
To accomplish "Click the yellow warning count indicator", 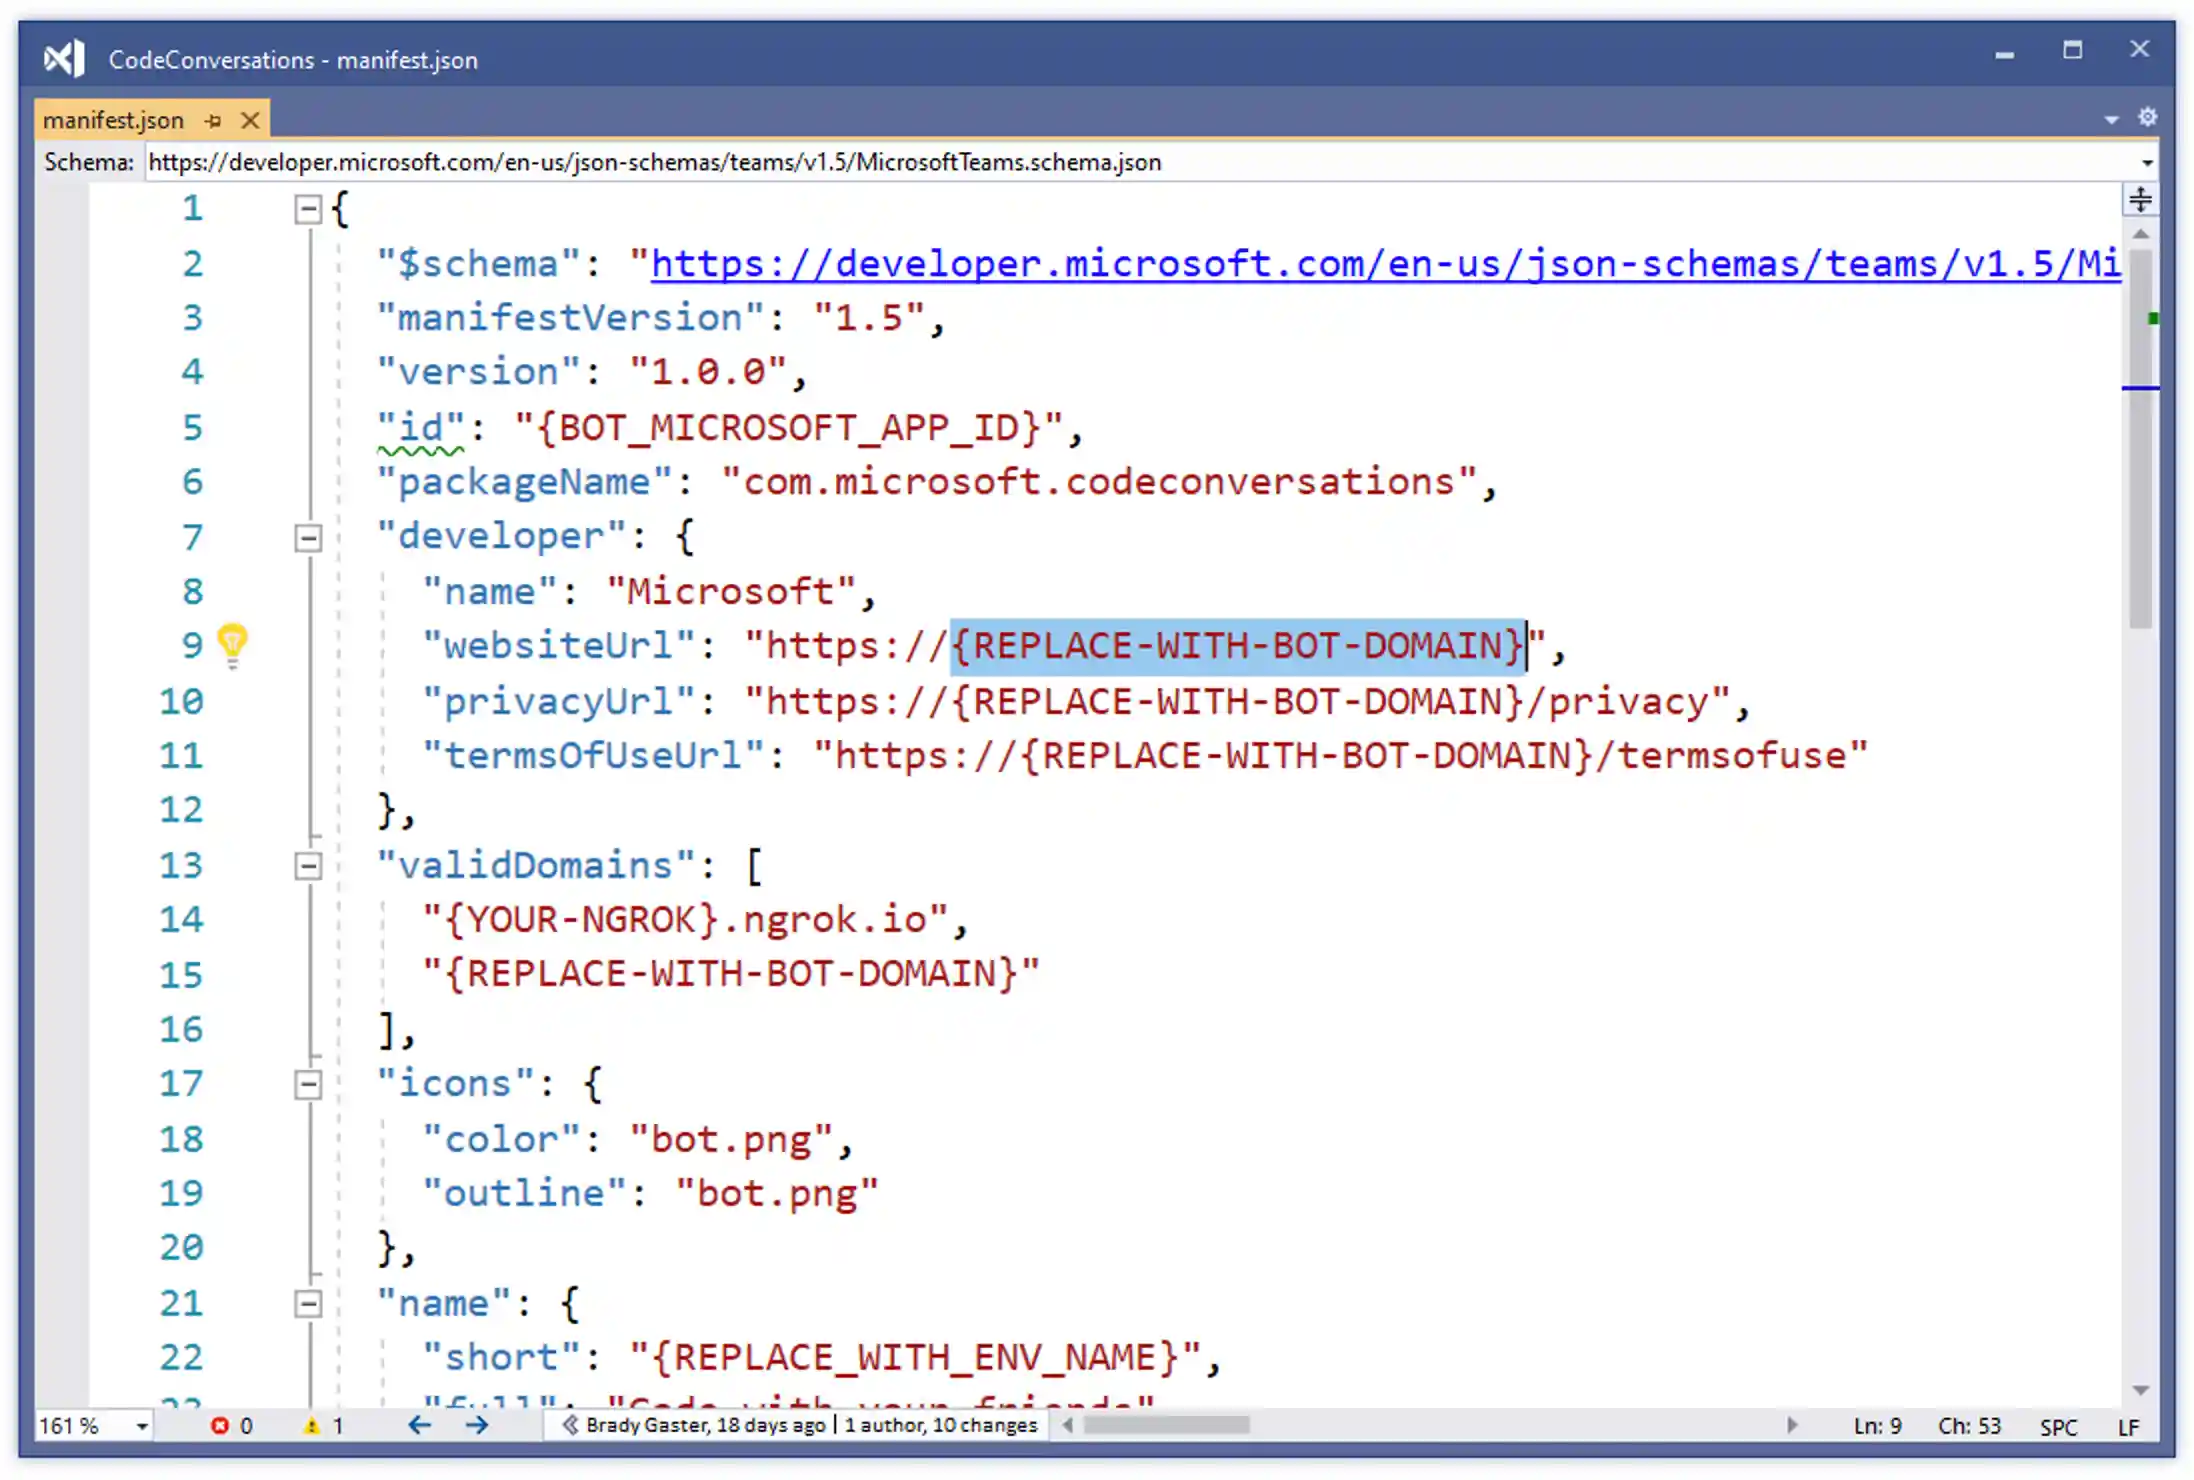I will tap(323, 1426).
